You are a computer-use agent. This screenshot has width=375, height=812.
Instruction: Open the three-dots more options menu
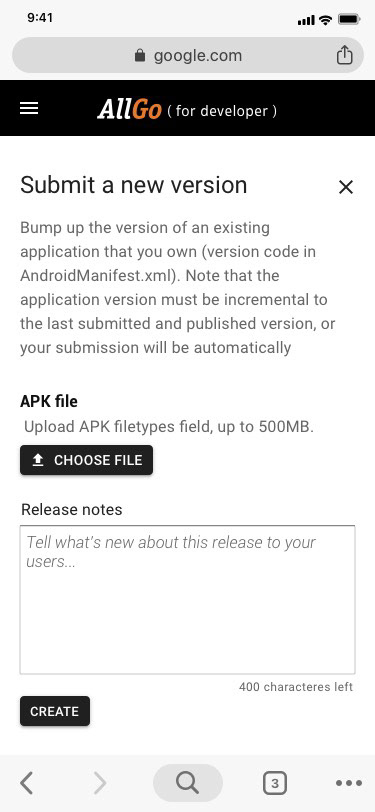[349, 783]
